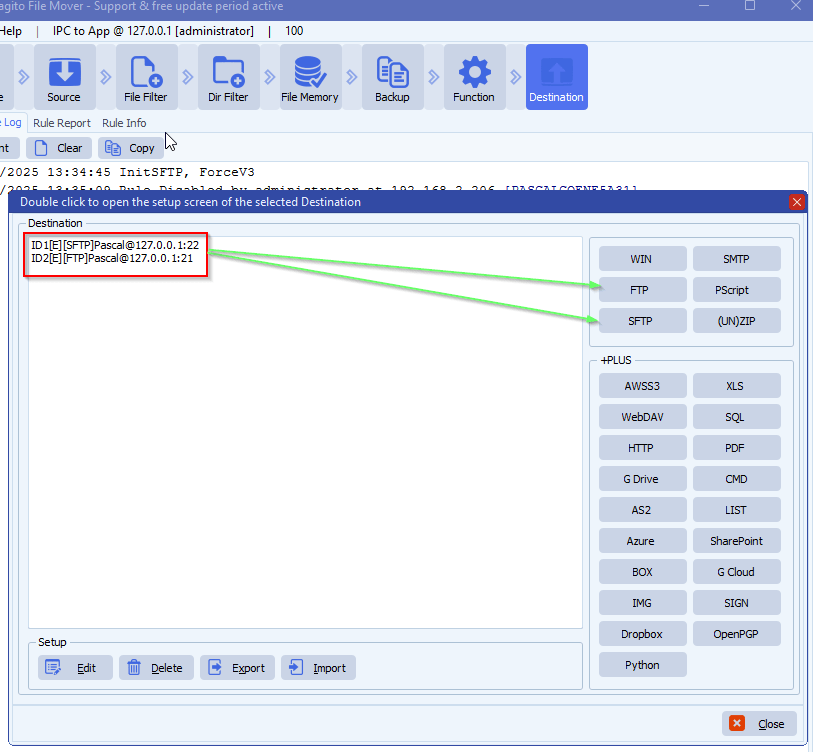The width and height of the screenshot is (813, 752).
Task: Select the ID1 SFTP destination entry
Action: click(x=115, y=245)
